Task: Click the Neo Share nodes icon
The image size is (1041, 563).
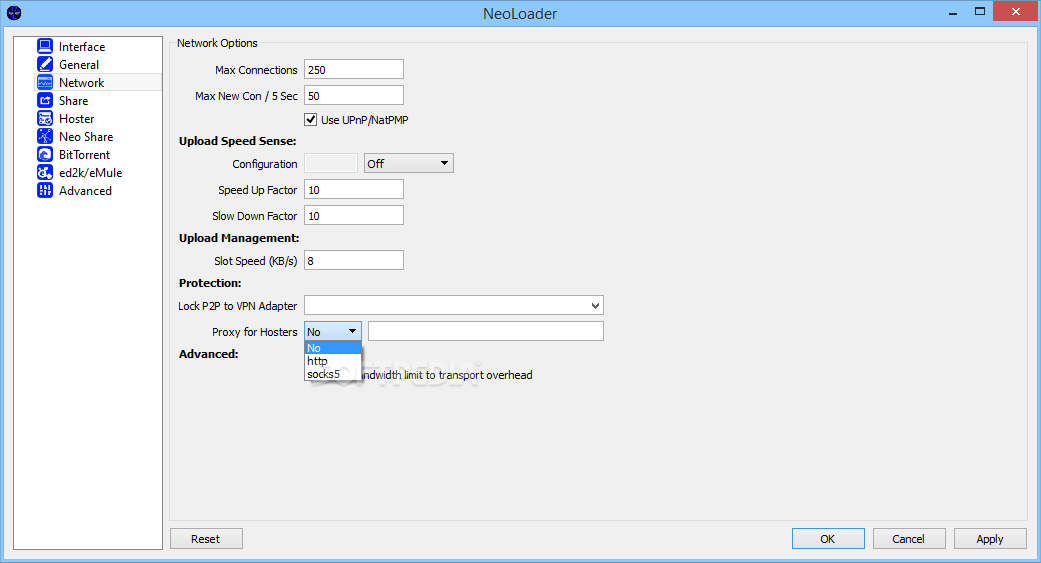Action: [x=45, y=136]
